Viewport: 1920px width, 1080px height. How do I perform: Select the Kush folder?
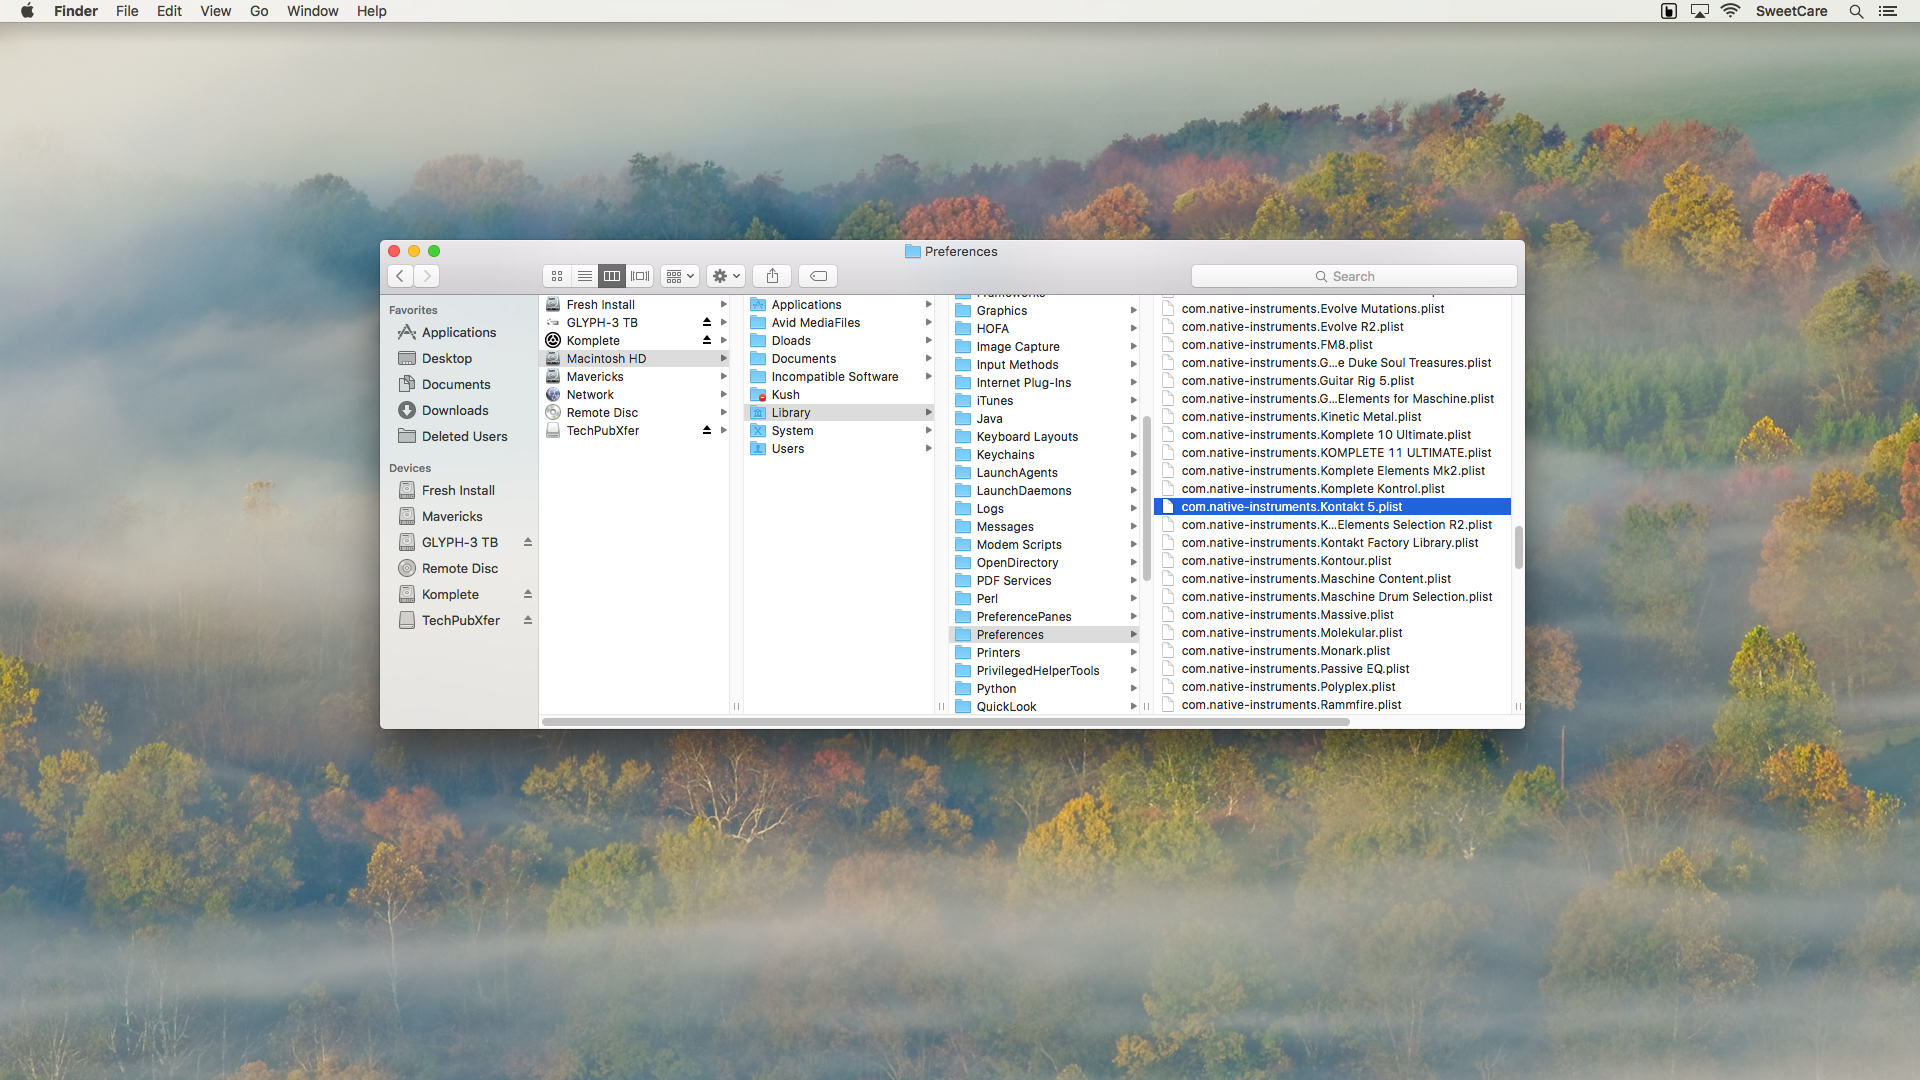click(840, 394)
